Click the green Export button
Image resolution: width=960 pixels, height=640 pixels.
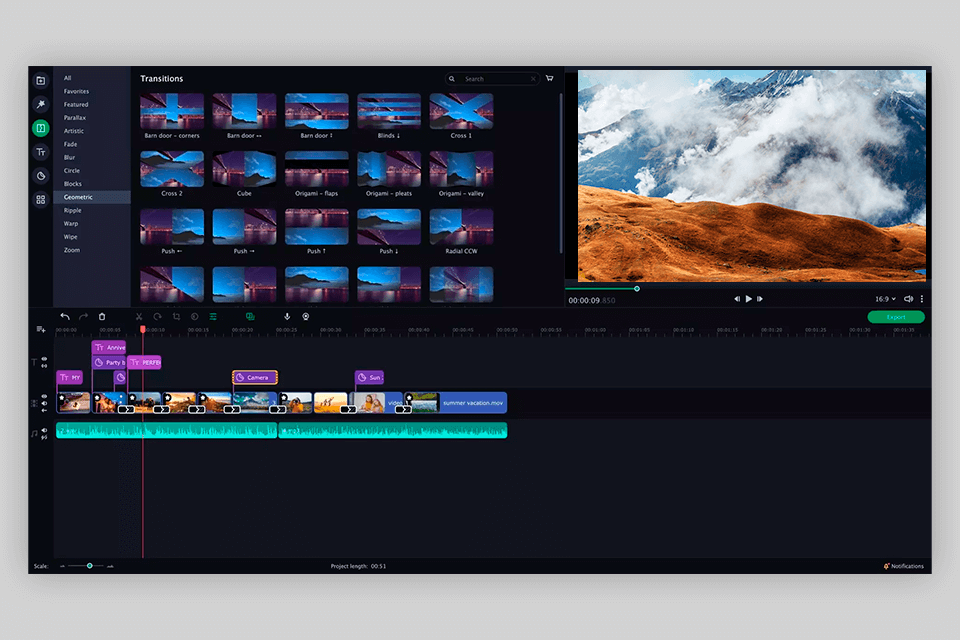896,317
